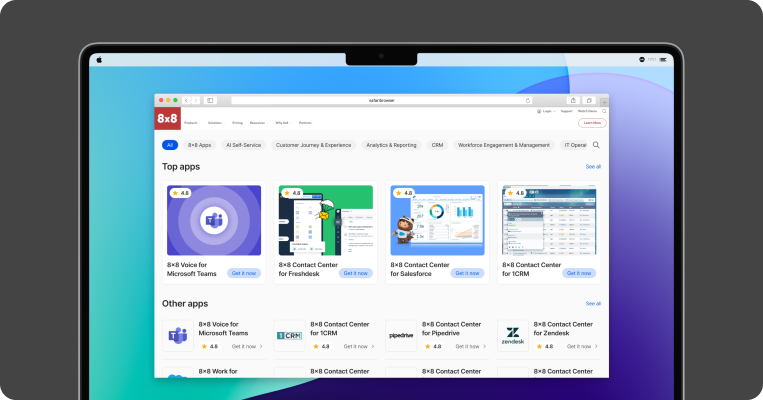Go forward with the browser forward arrow
763x400 pixels.
click(x=196, y=100)
